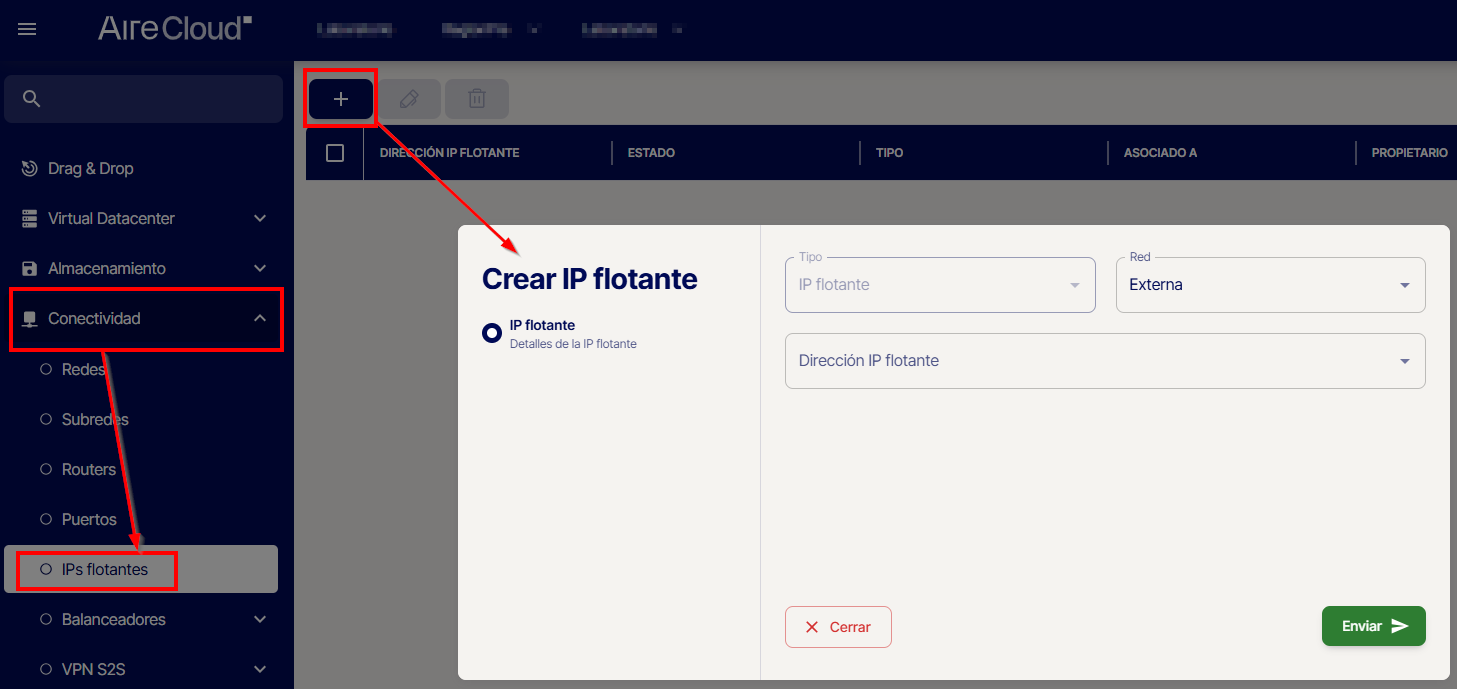Click the plus icon to add floating IP
Screen dimensions: 1457x689
[x=341, y=99]
